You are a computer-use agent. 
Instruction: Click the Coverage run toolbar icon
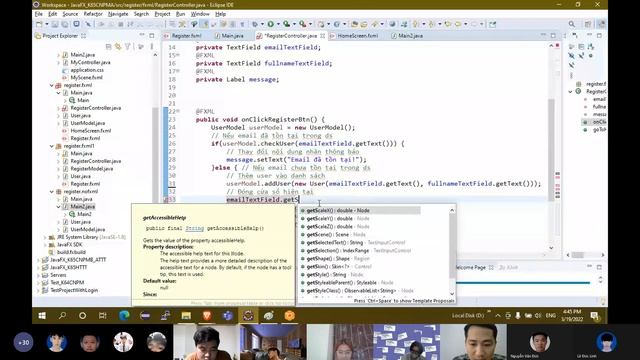pyautogui.click(x=287, y=24)
